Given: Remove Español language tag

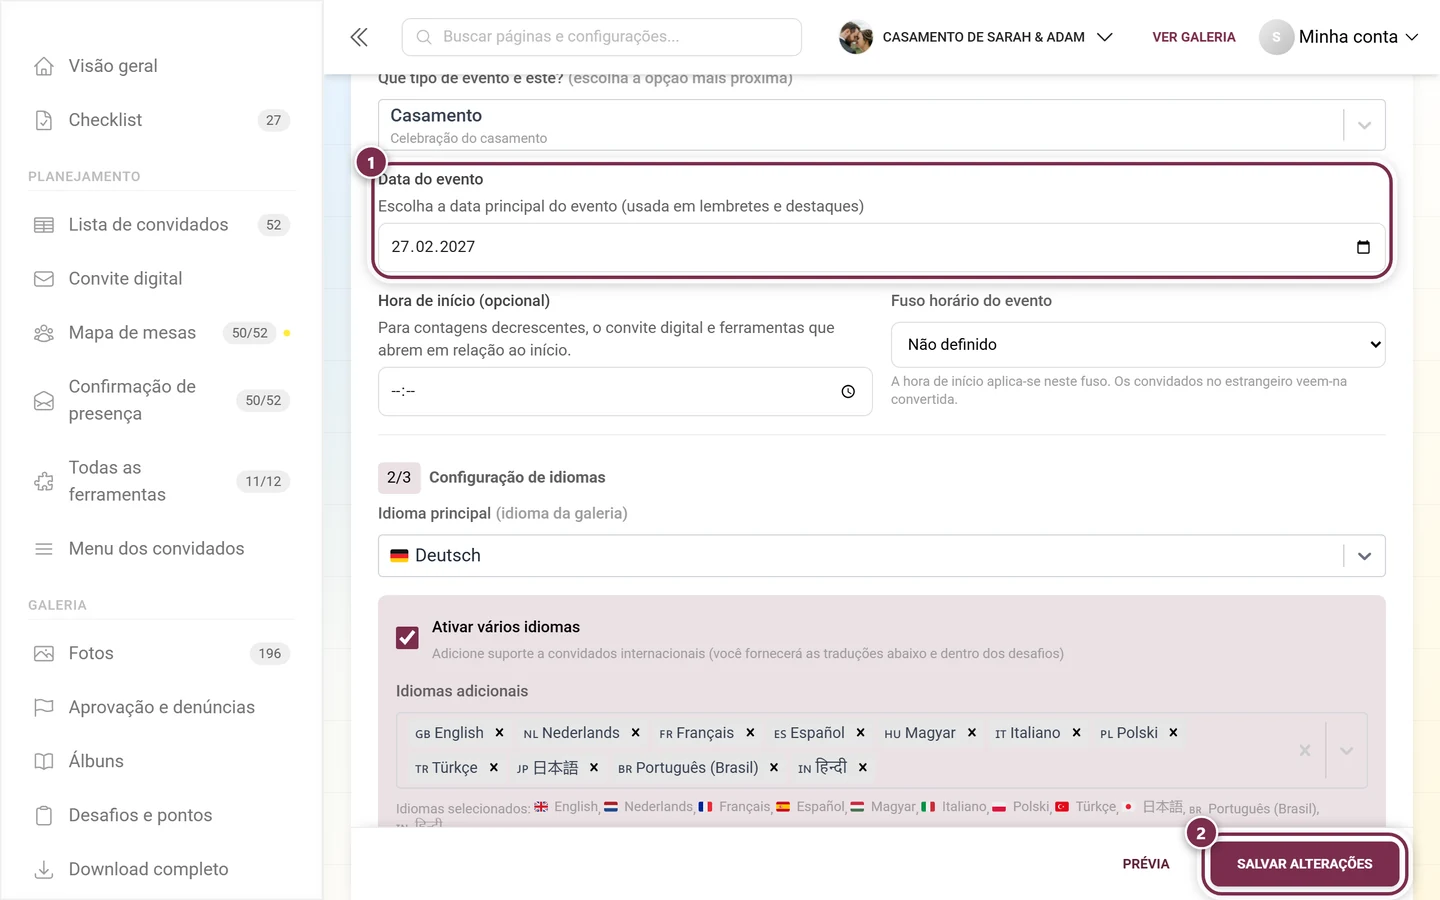Looking at the screenshot, I should [860, 733].
